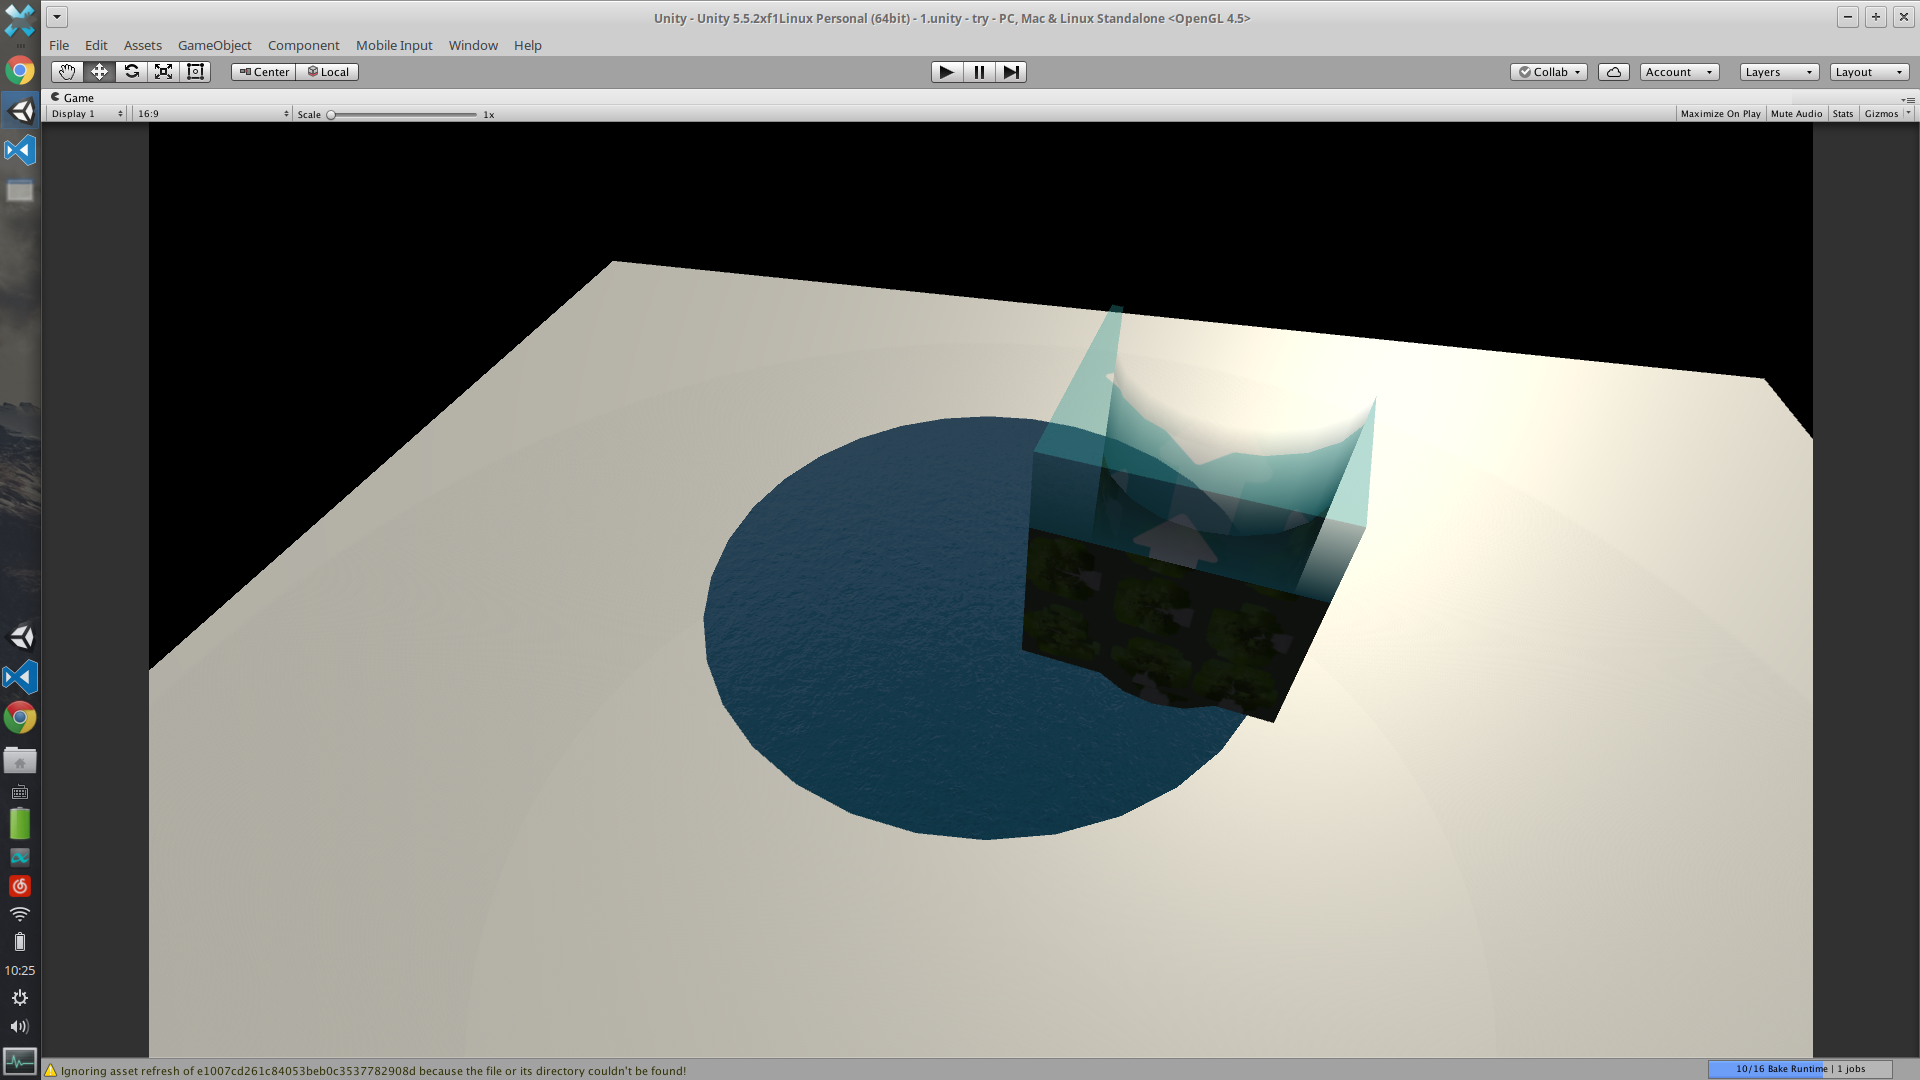This screenshot has width=1920, height=1080.
Task: Open the Component menu
Action: pyautogui.click(x=303, y=46)
